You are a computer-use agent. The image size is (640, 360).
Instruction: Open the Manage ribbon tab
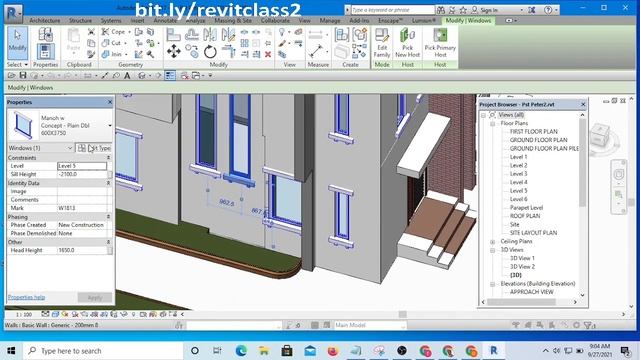coord(330,20)
